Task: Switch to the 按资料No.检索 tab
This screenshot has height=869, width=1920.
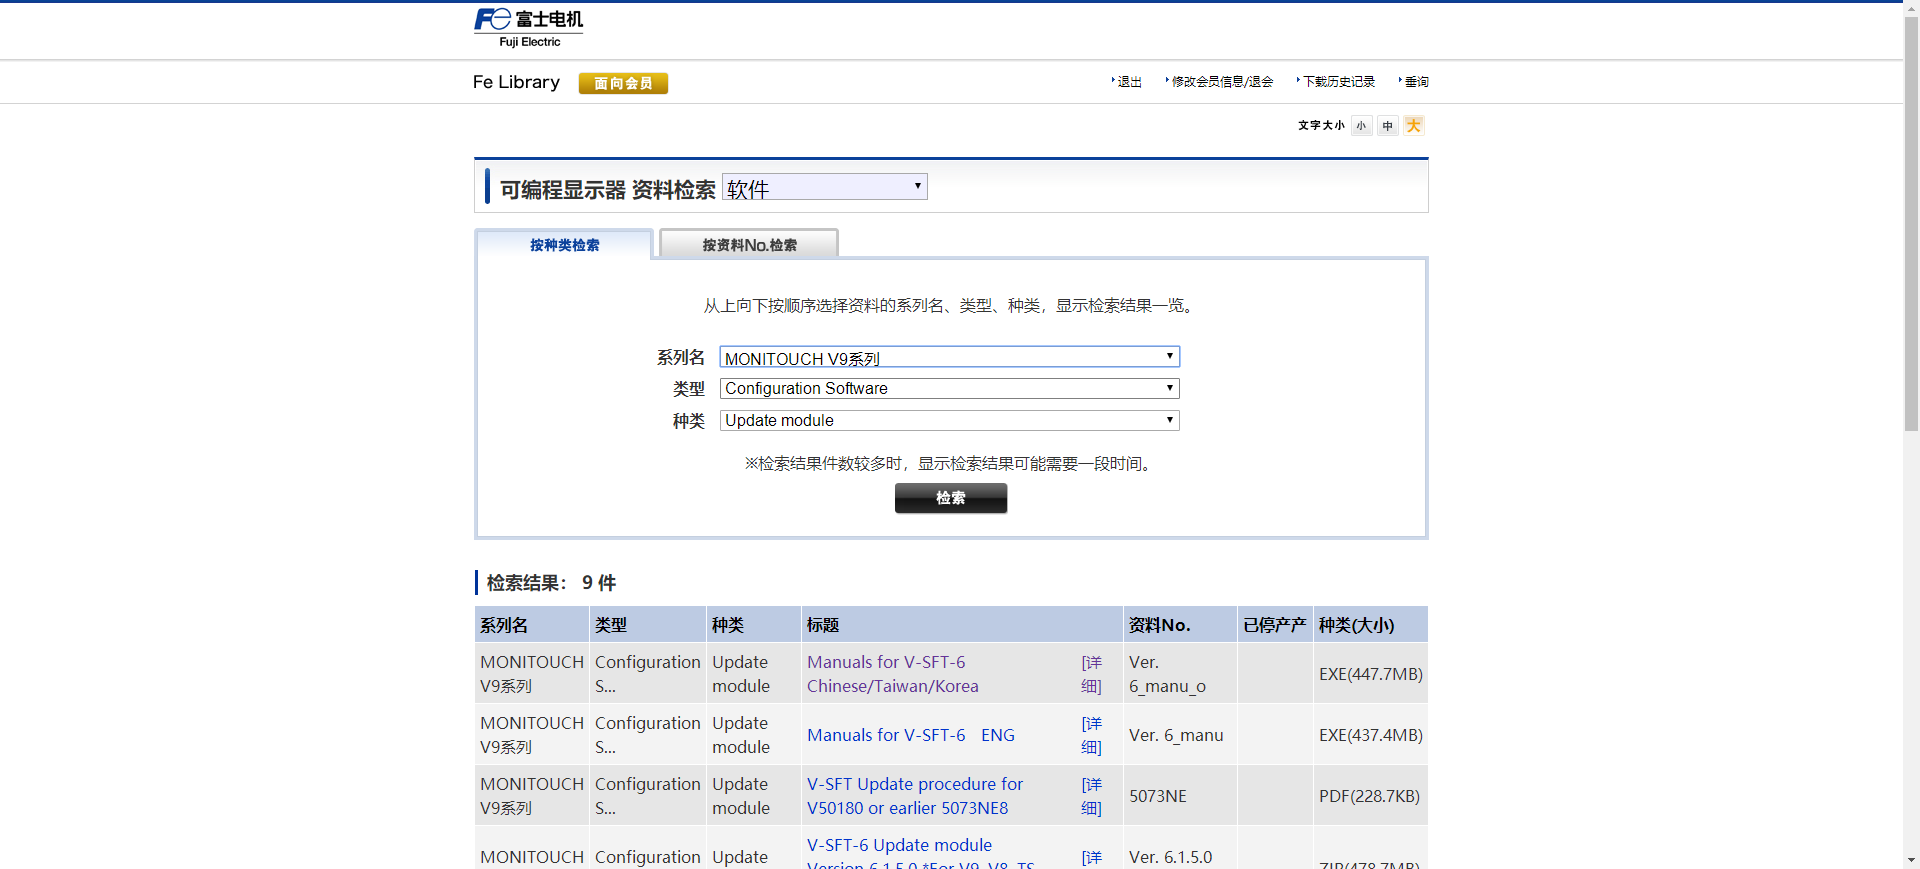Action: click(x=749, y=245)
